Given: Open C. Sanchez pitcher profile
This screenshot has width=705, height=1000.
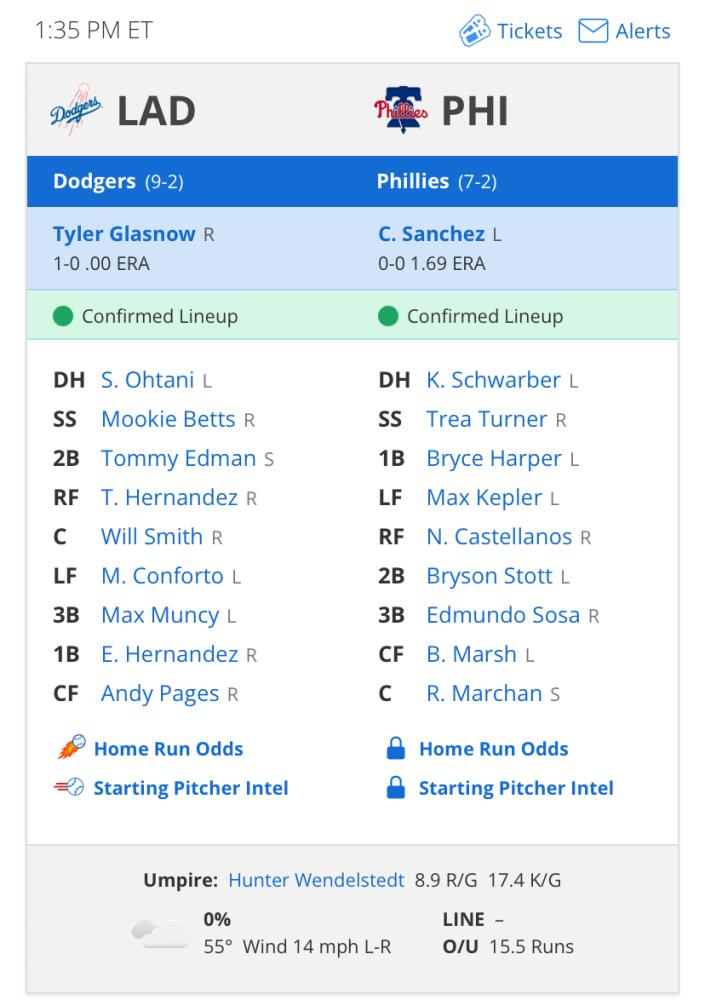Looking at the screenshot, I should pos(431,233).
